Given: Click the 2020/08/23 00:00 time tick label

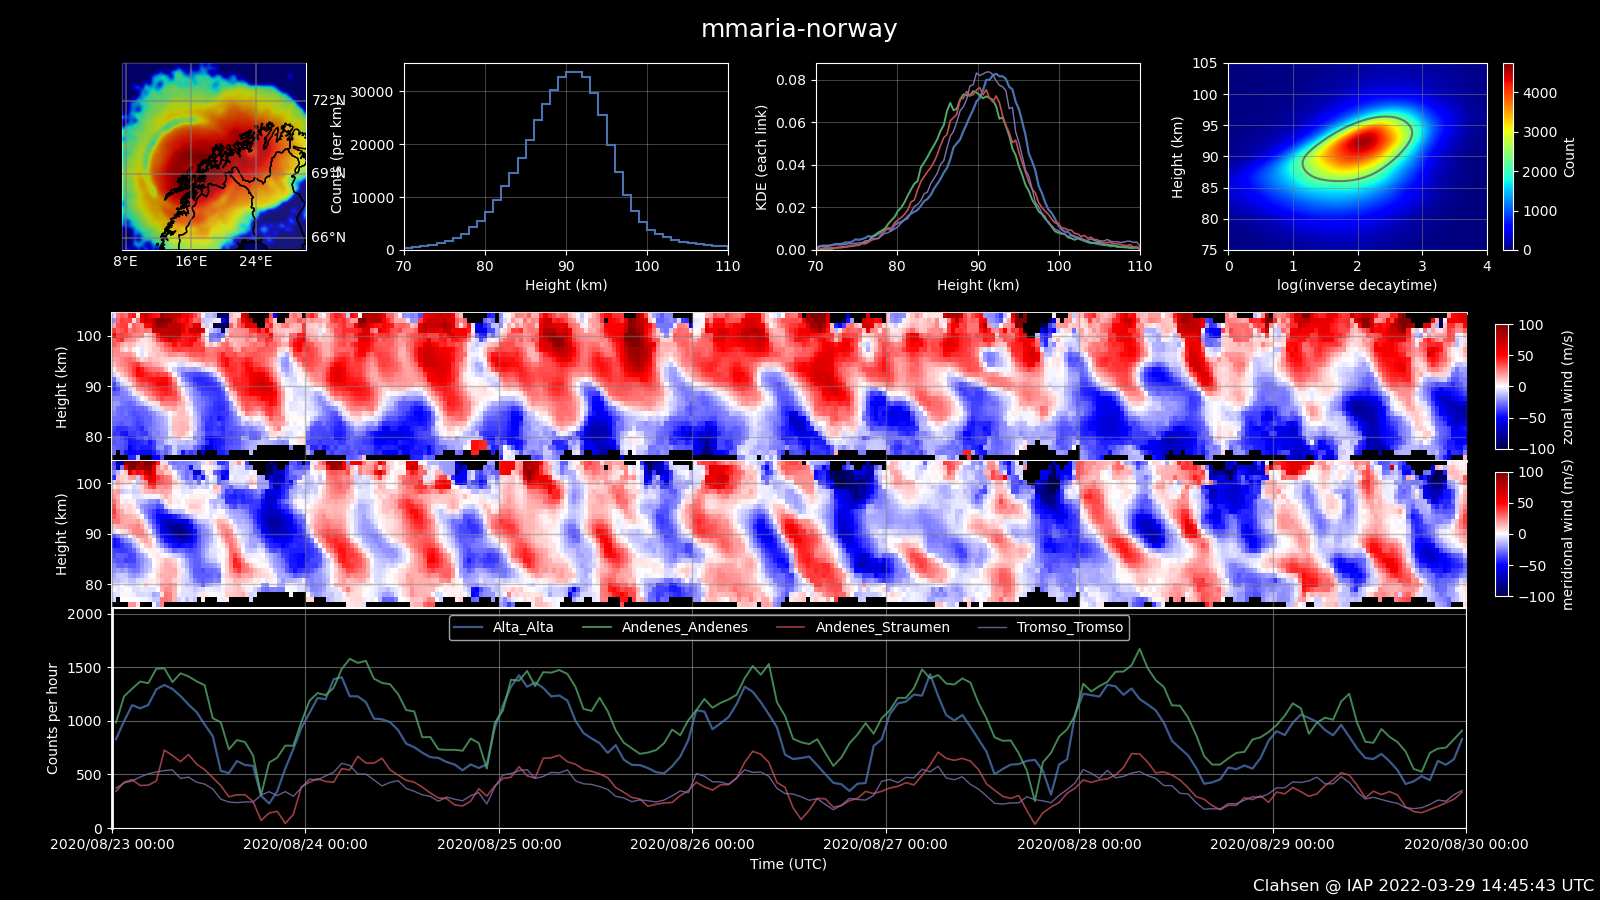Looking at the screenshot, I should pyautogui.click(x=112, y=845).
